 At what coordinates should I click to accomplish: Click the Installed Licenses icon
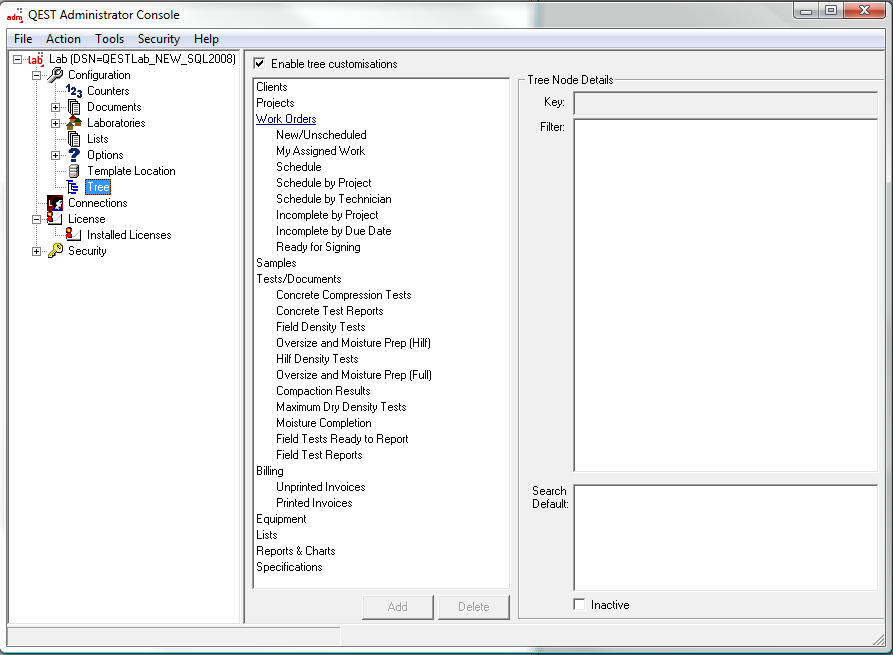click(x=74, y=235)
